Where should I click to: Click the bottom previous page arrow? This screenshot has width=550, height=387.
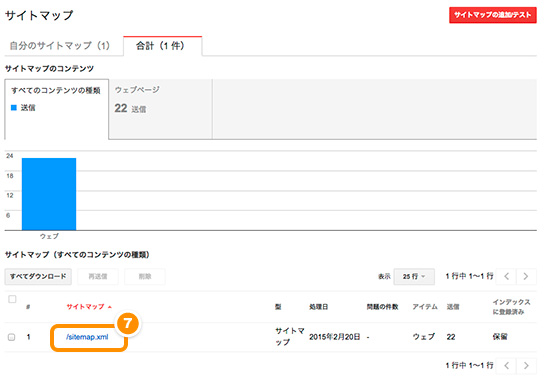click(x=507, y=366)
